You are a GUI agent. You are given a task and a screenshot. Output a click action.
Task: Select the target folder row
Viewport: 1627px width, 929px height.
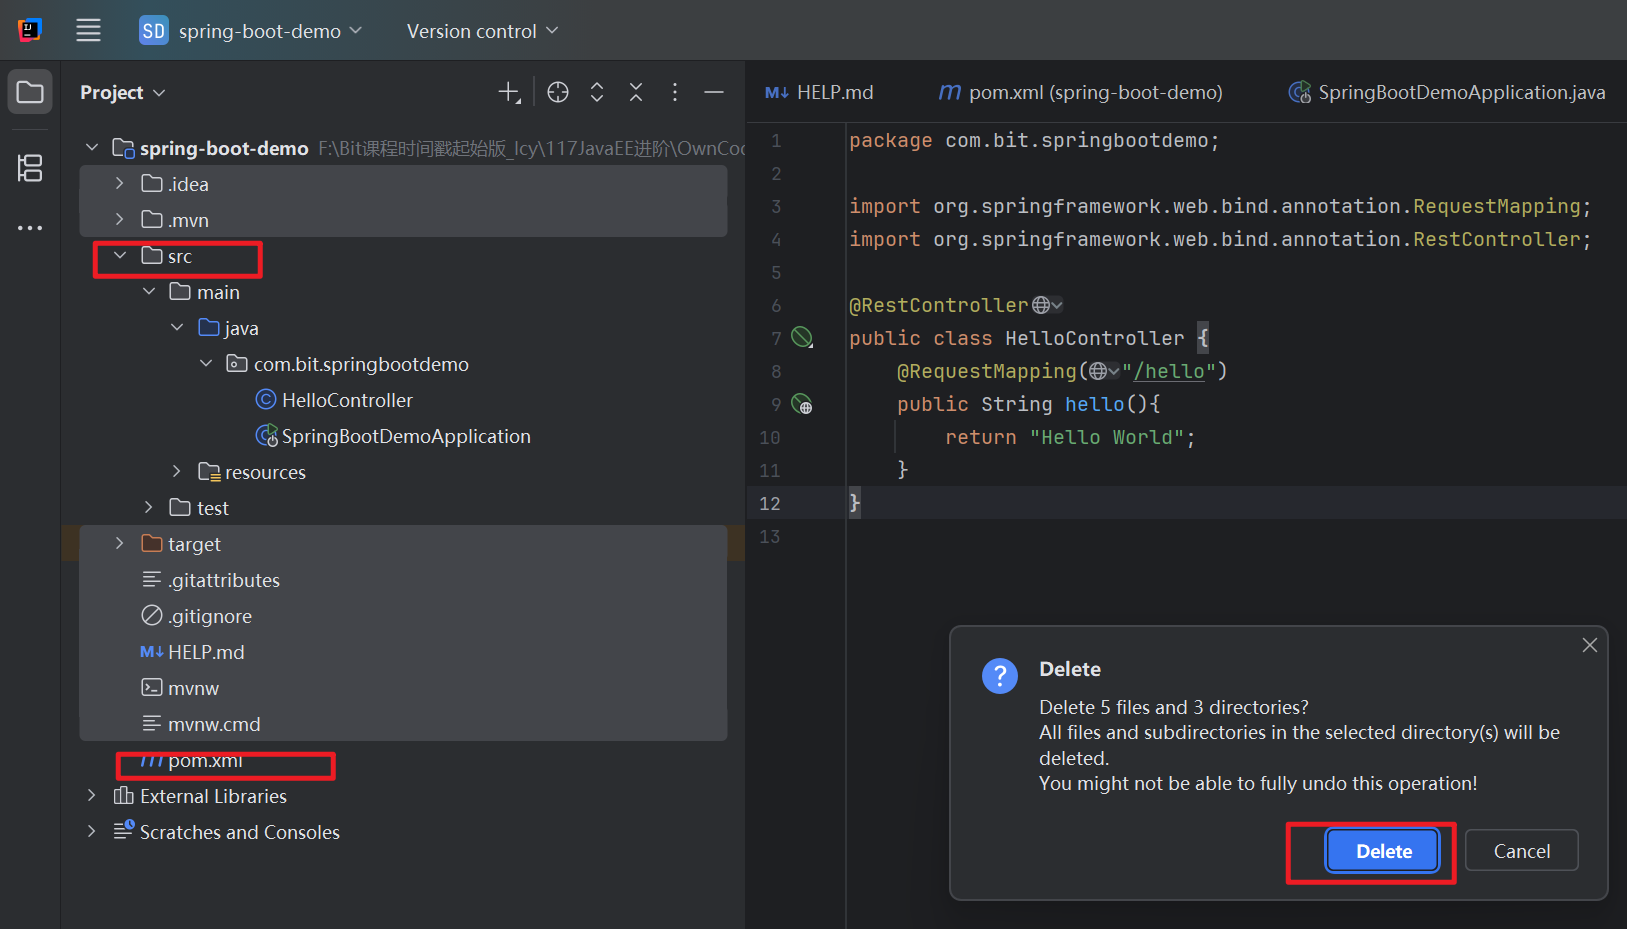click(x=403, y=544)
